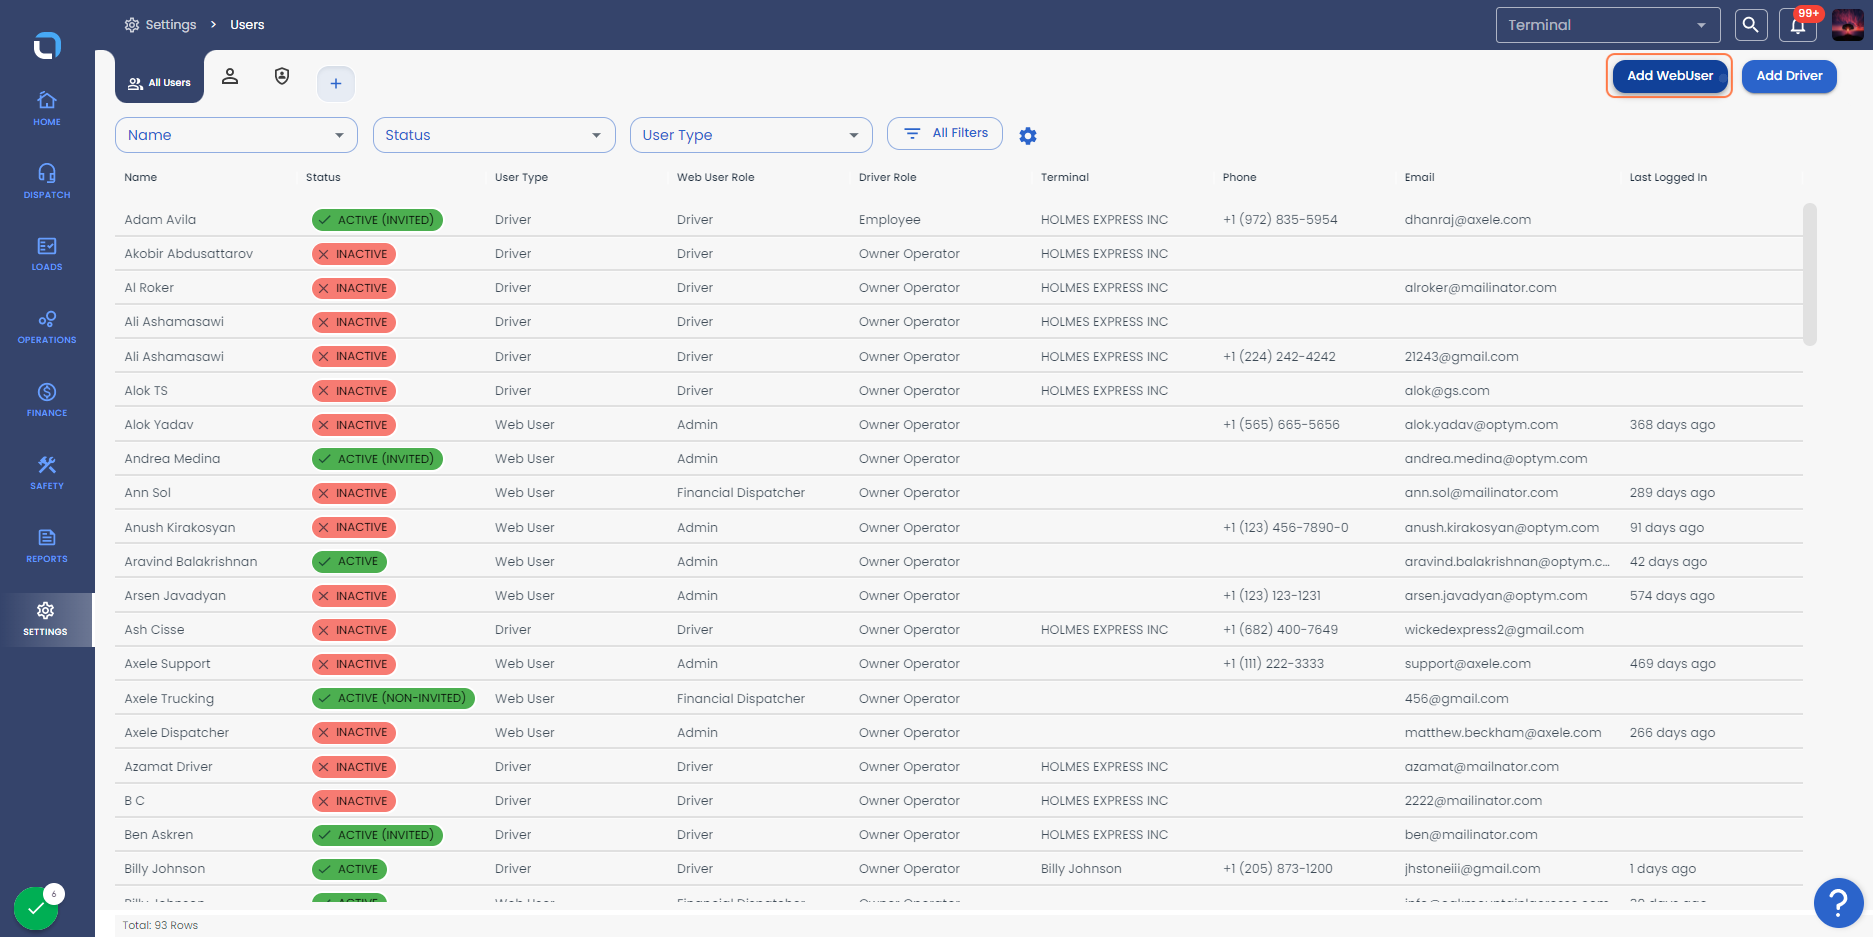Sort by Last Logged In column header
Viewport: 1873px width, 937px height.
coord(1668,177)
